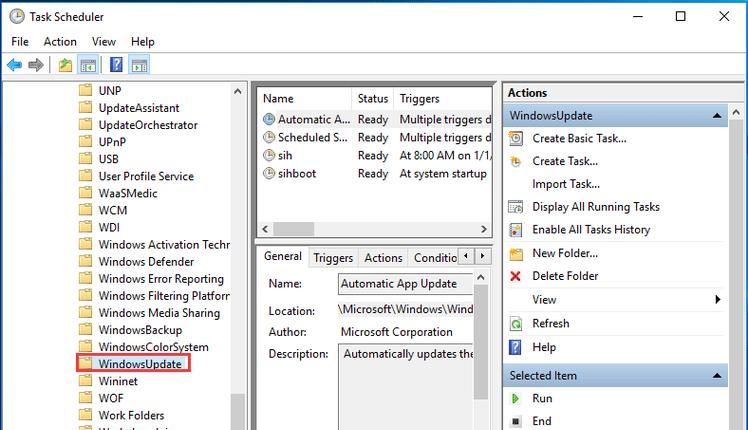Click Create Basic Task... action
Viewport: 748px width, 430px height.
579,138
